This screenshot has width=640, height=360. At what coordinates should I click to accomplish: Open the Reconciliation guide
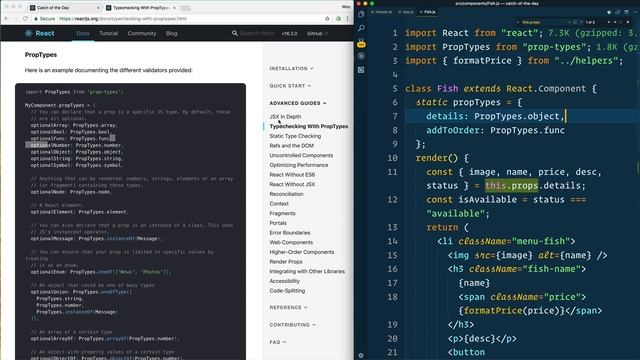pos(287,194)
